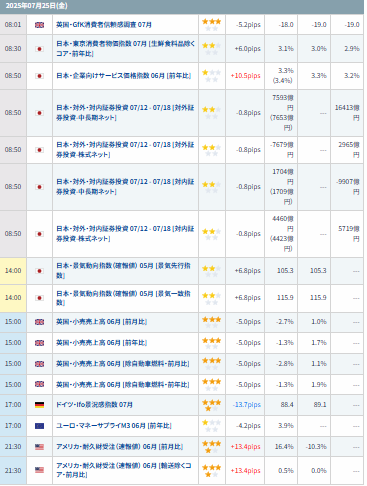Screen dimensions: 367x486
Task: Click the 08:01 time cell
Action: 13,25
